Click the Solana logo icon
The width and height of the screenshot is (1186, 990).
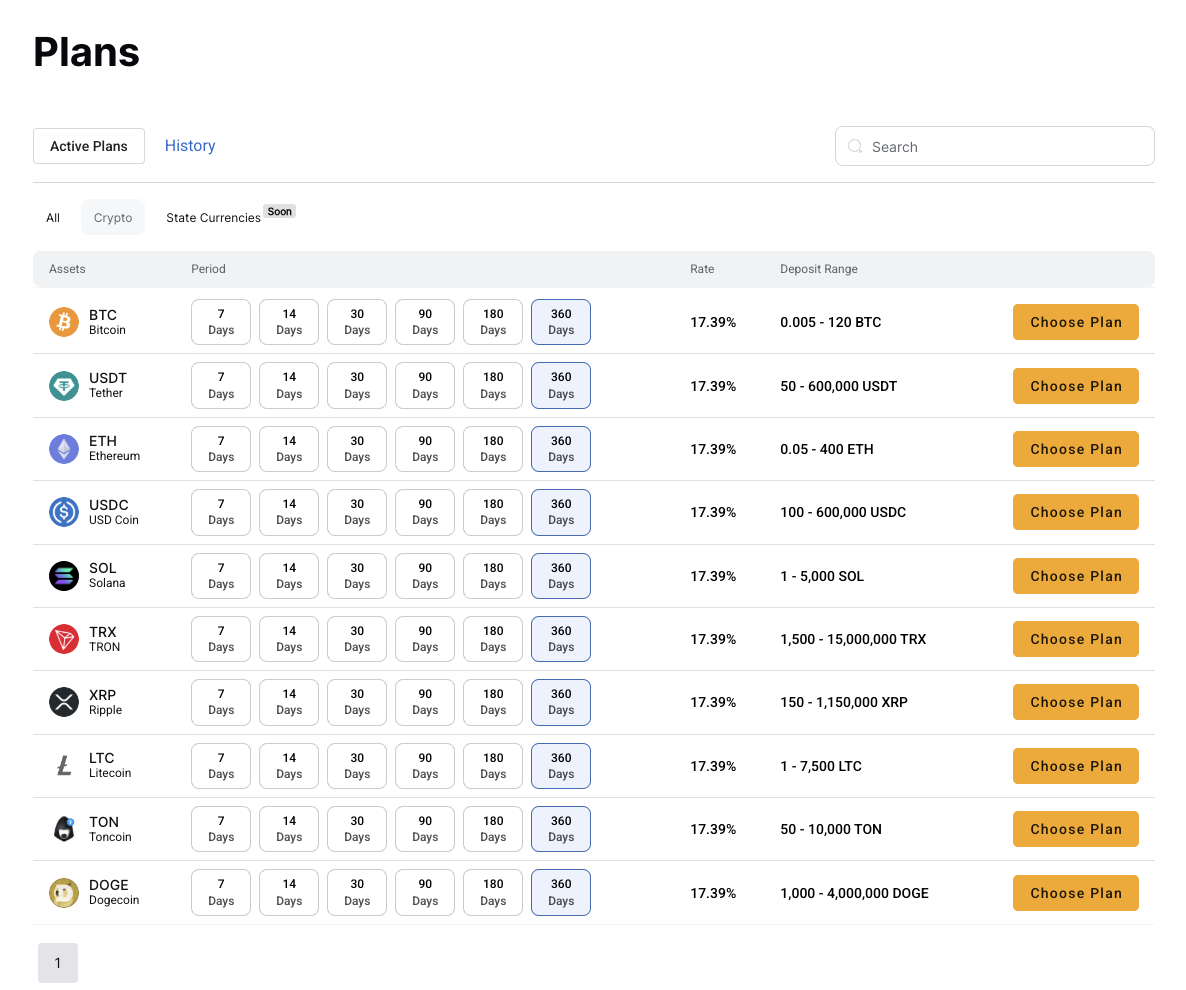[64, 576]
